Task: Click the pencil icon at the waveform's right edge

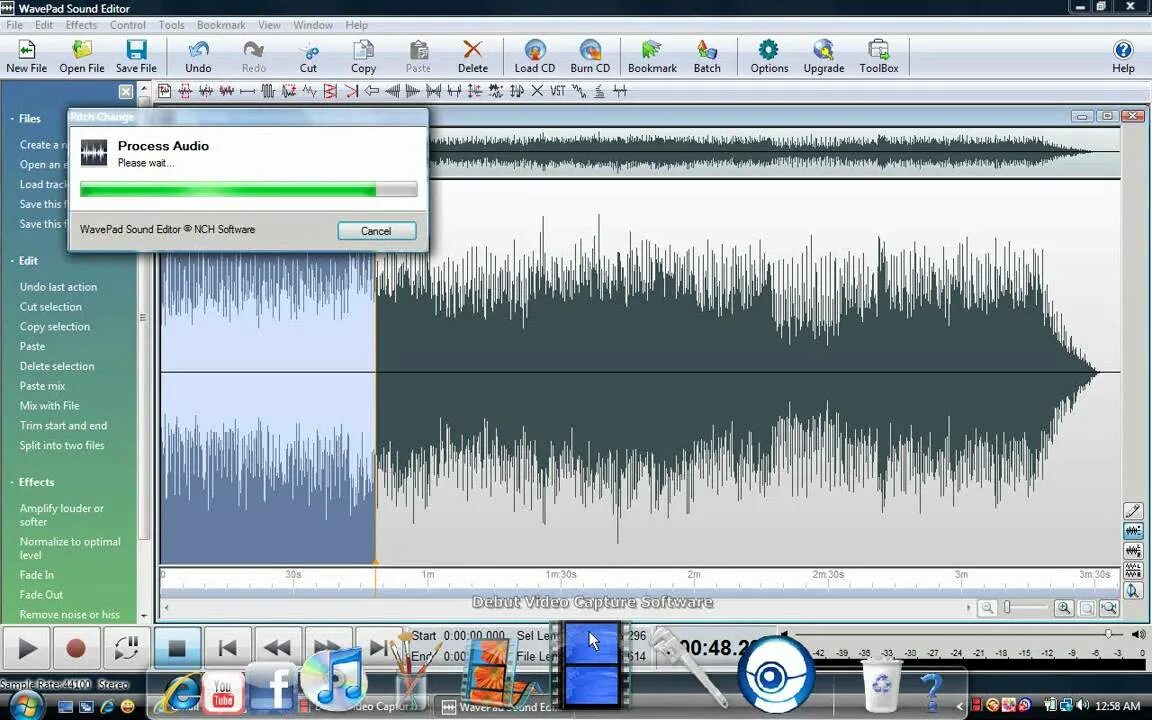Action: point(1133,511)
